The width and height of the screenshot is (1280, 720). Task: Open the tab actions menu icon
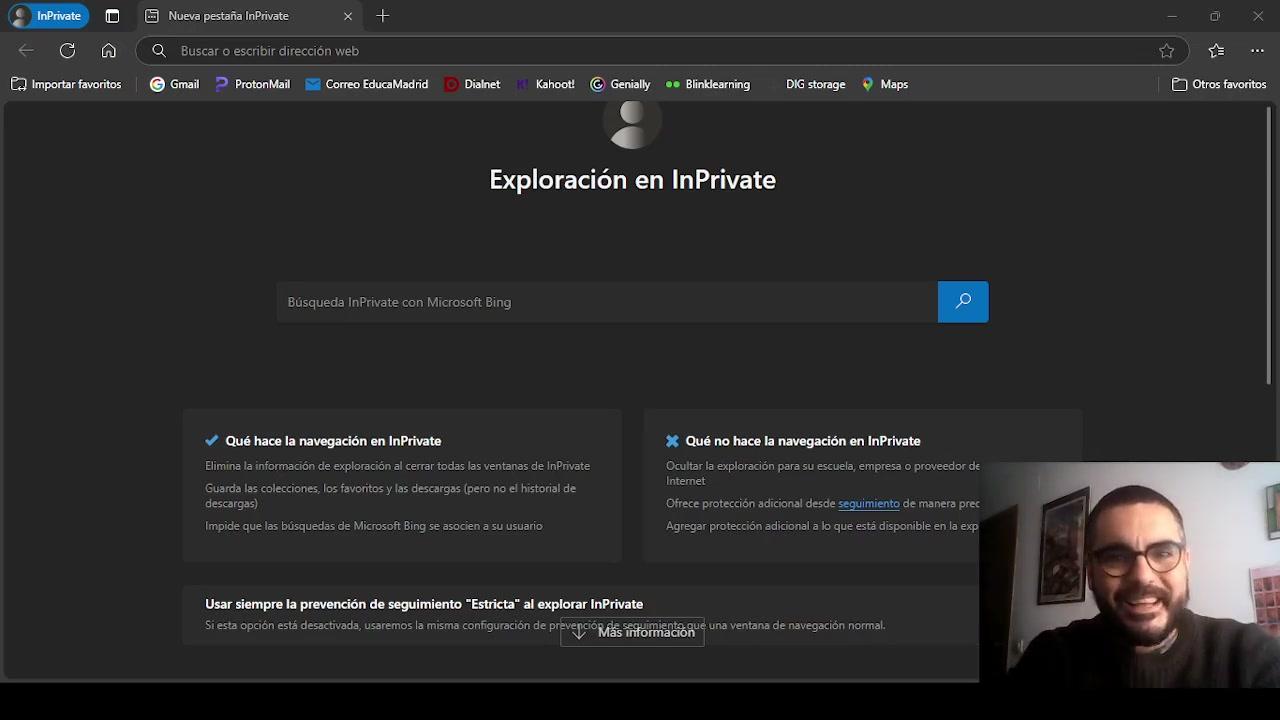coord(112,16)
